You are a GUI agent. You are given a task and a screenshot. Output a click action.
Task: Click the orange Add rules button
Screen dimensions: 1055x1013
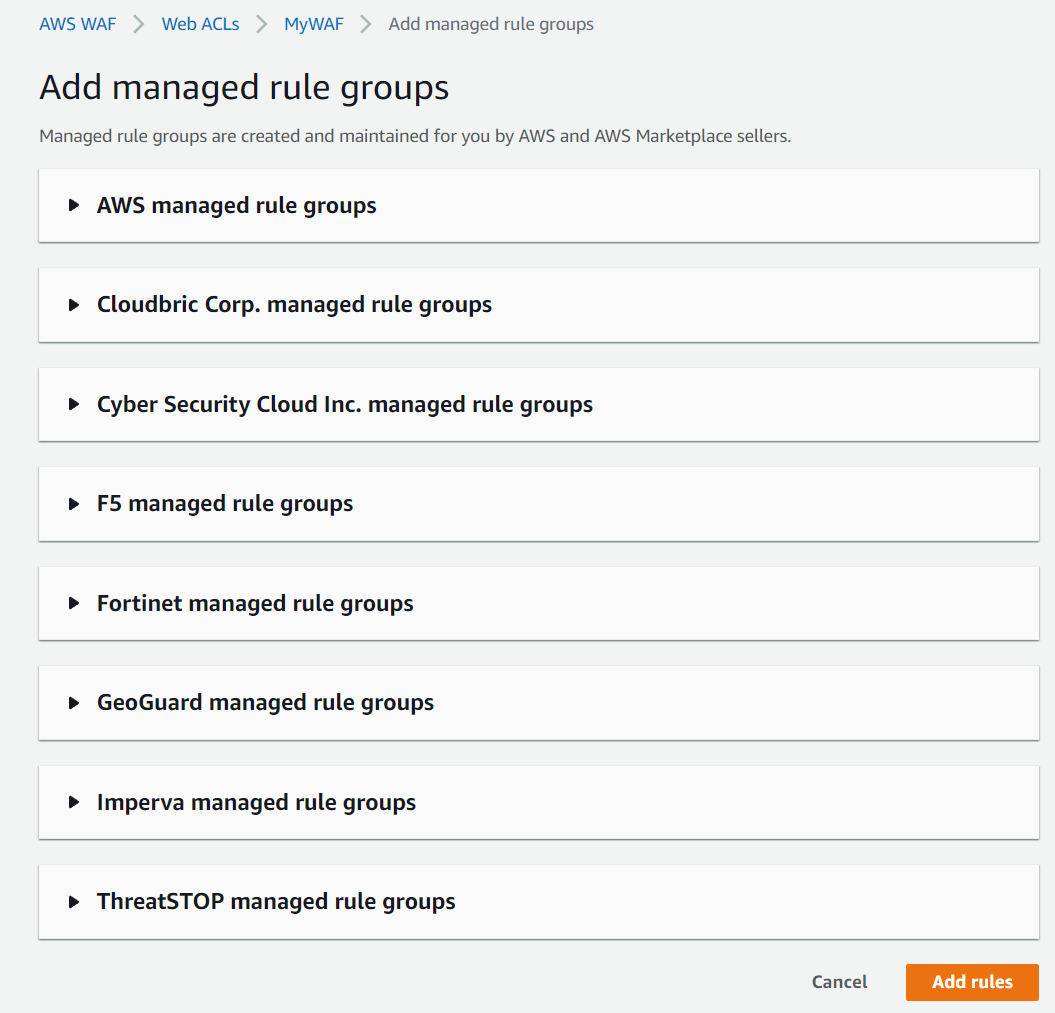coord(972,982)
